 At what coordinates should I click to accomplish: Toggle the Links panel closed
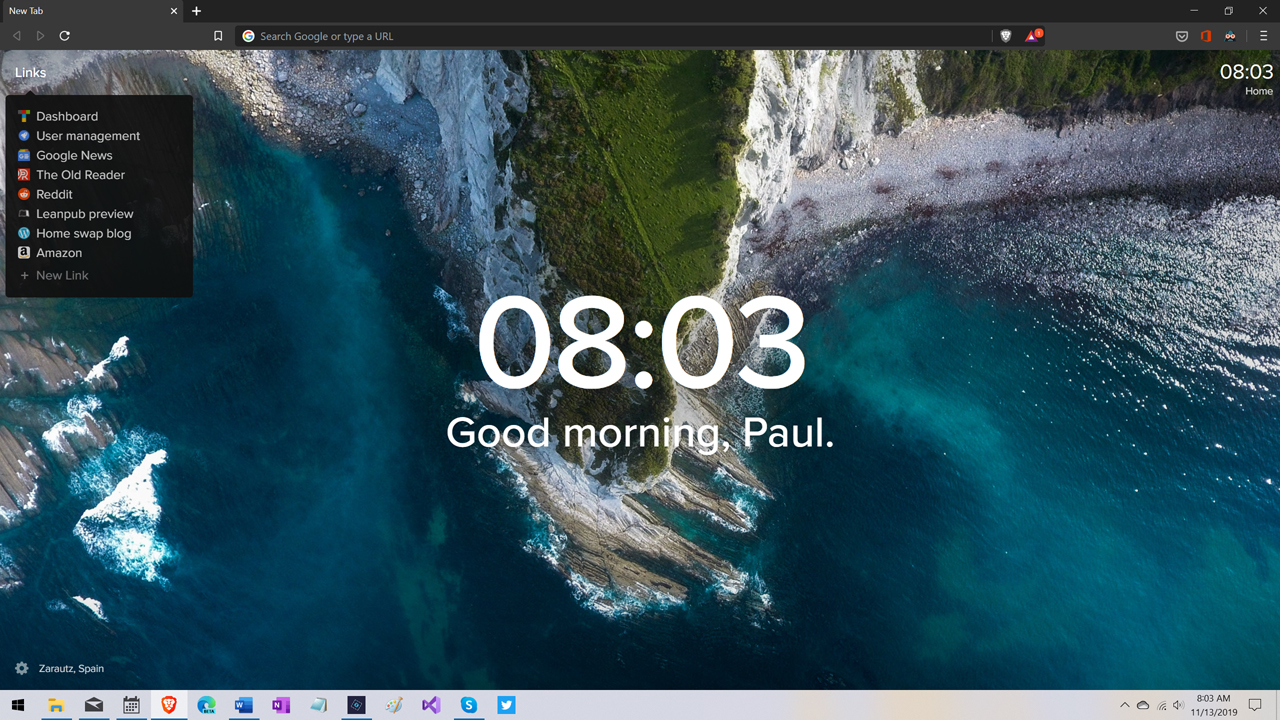tap(30, 73)
